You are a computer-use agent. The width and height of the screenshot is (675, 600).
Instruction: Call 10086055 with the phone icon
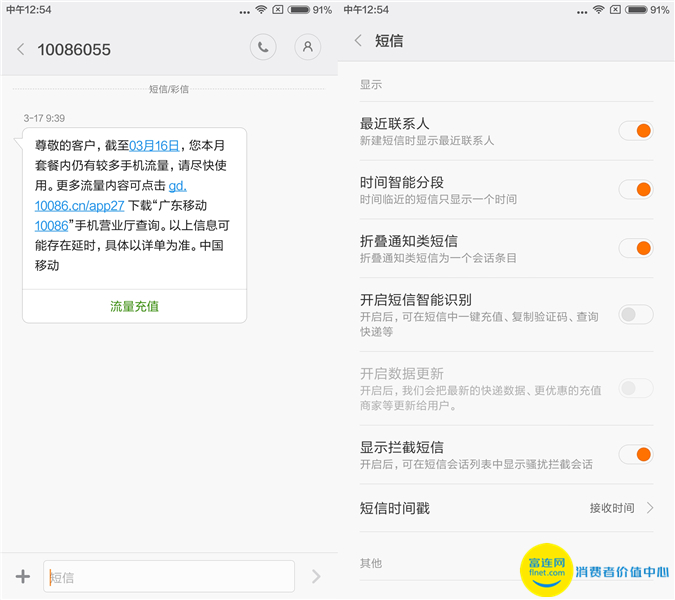[263, 47]
